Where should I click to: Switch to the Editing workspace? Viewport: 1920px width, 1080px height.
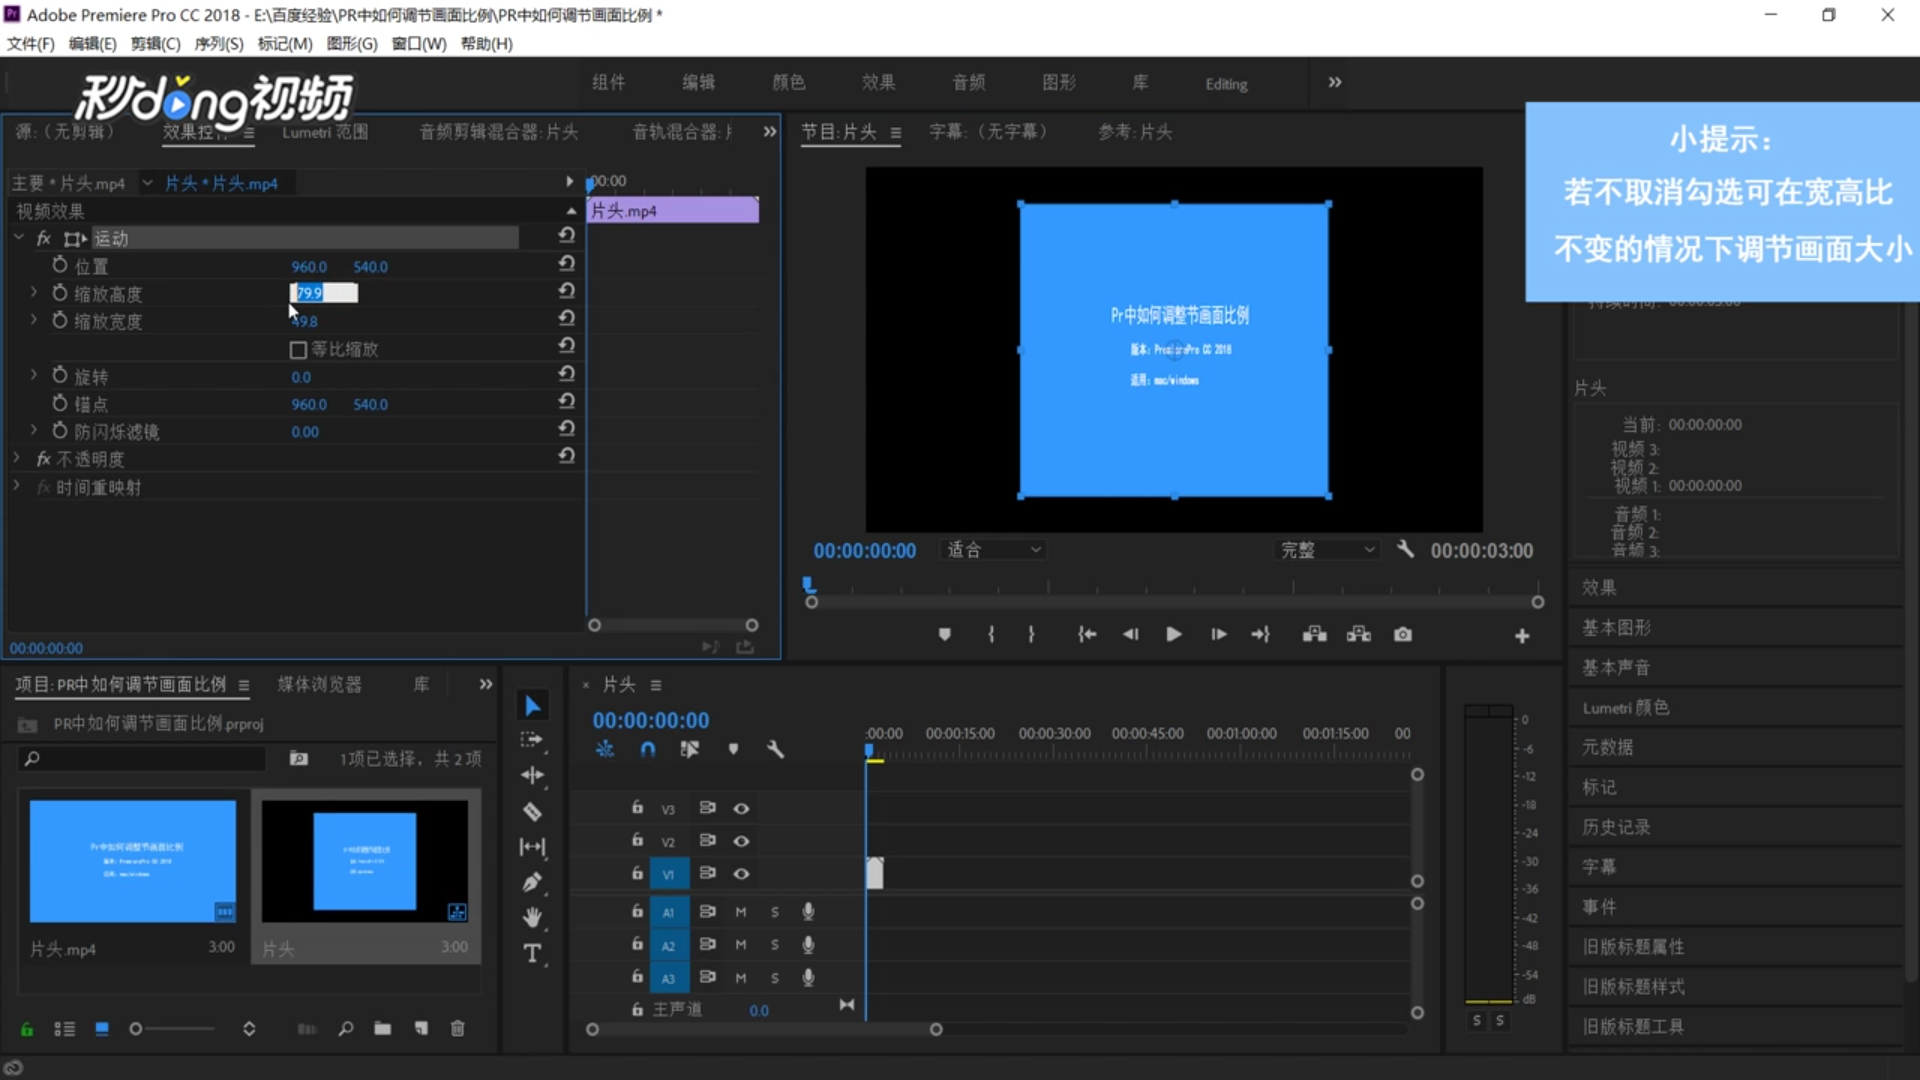pyautogui.click(x=1226, y=84)
